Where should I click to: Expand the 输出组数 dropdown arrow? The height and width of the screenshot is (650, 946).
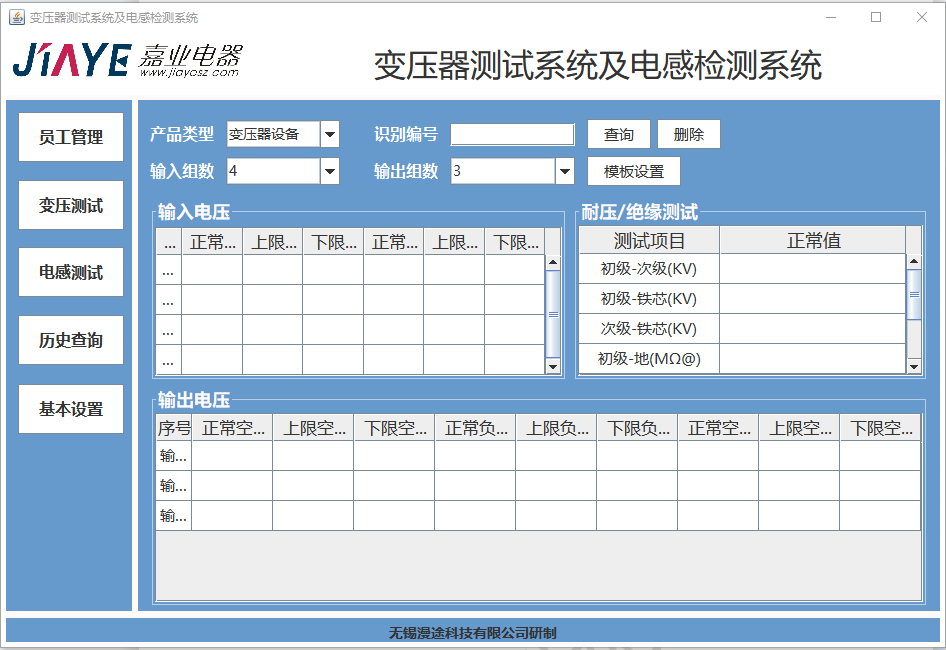click(565, 171)
